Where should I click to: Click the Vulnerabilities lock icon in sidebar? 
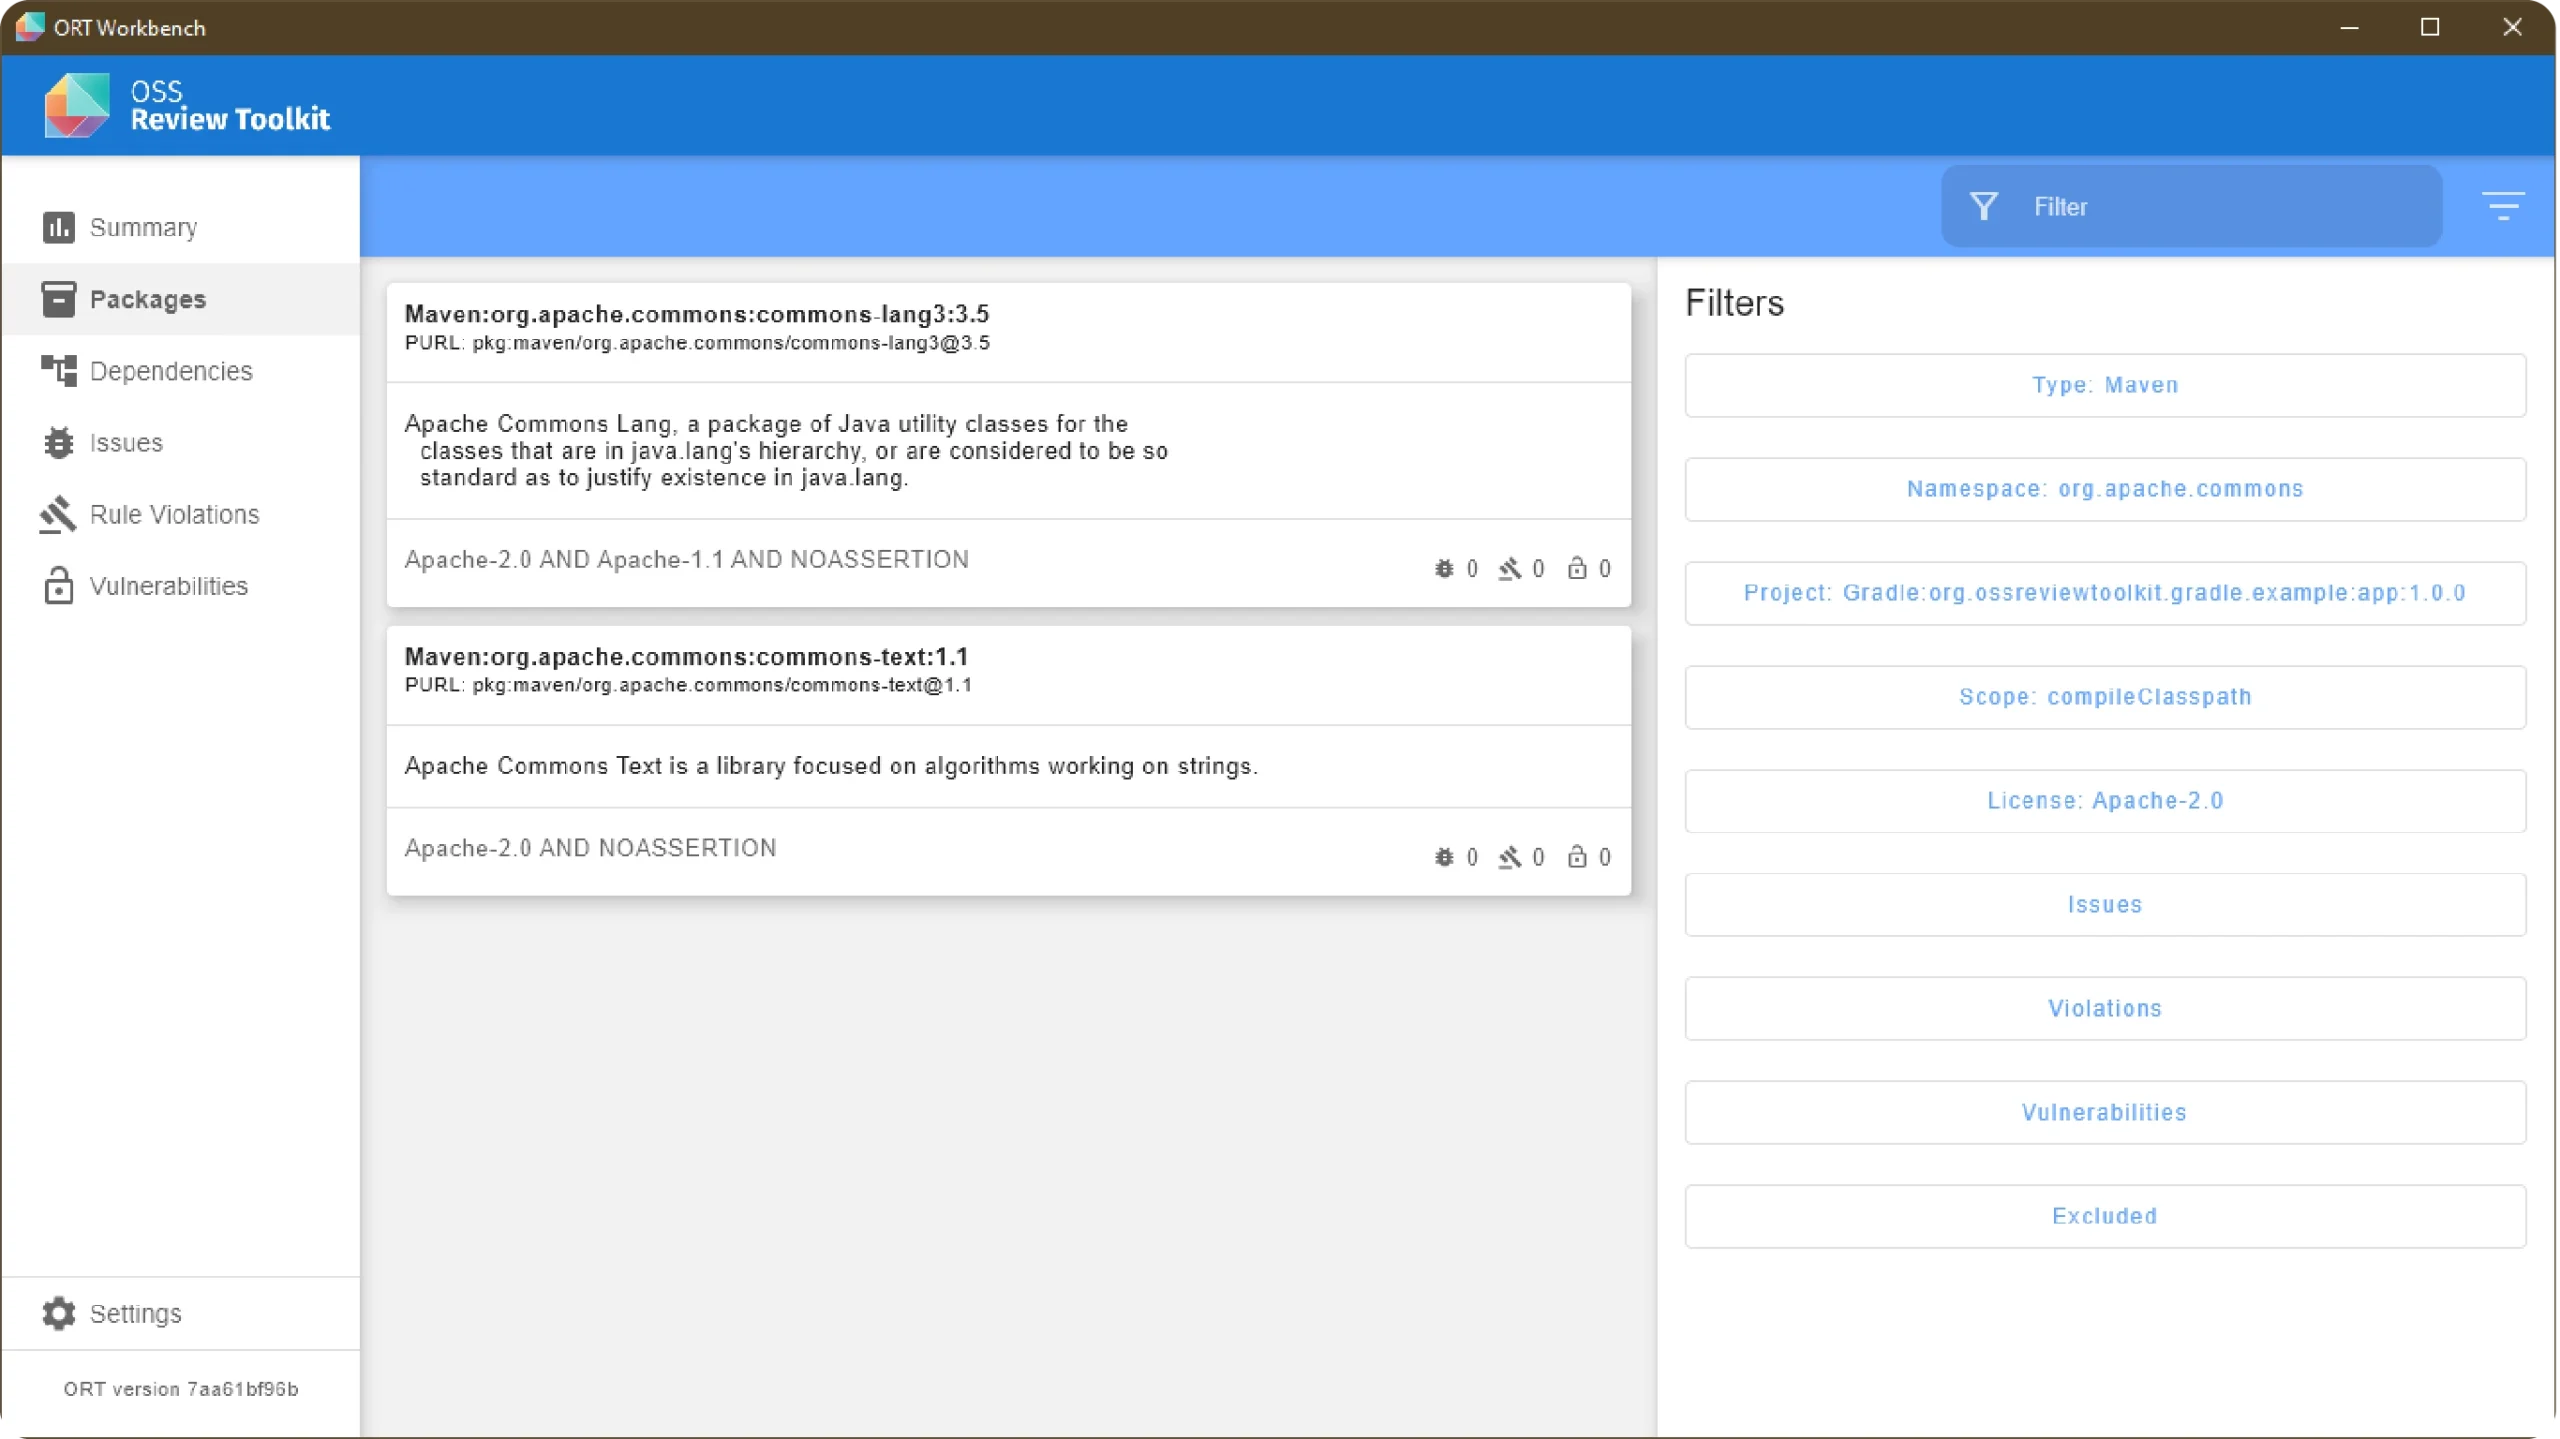(x=58, y=586)
